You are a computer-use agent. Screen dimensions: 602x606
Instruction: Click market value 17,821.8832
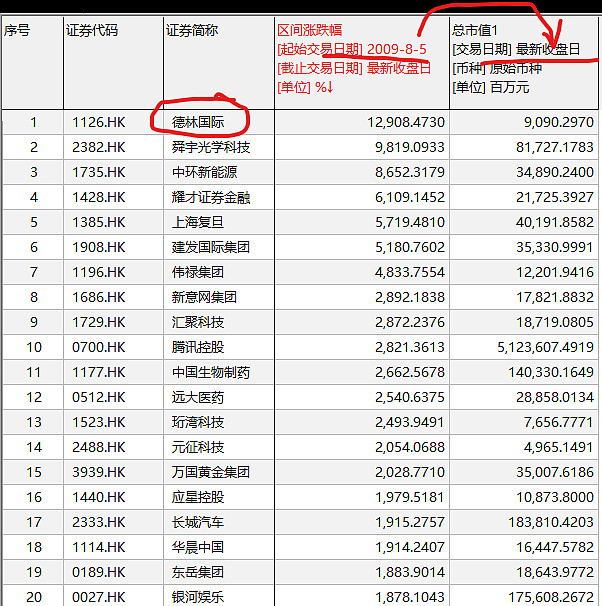point(554,297)
